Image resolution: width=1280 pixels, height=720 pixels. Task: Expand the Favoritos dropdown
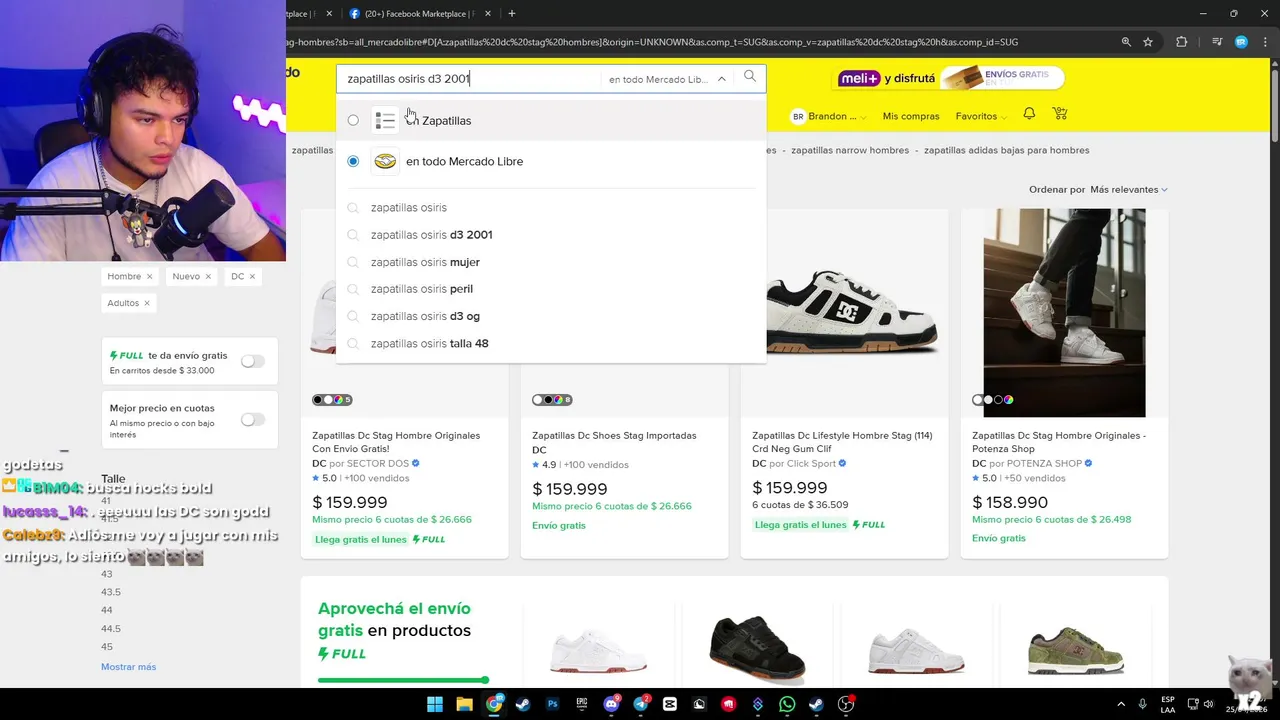981,116
